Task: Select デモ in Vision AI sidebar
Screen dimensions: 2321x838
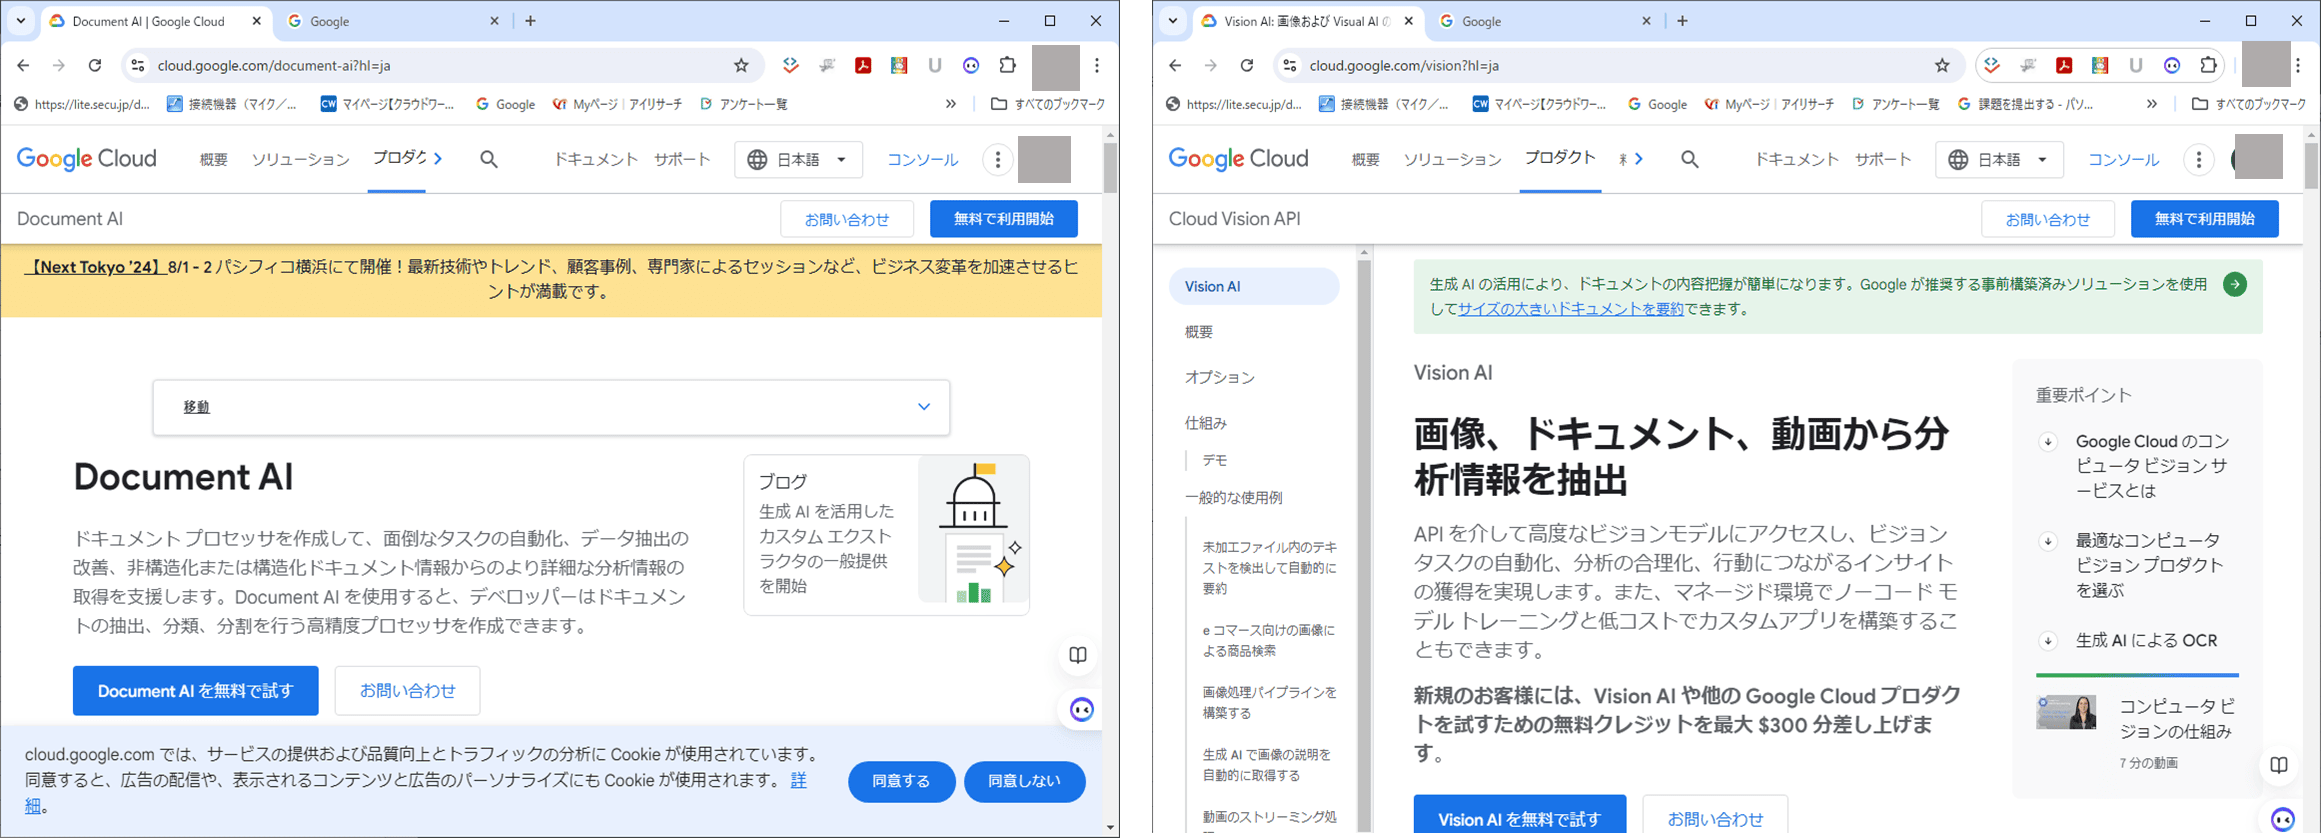Action: click(1214, 460)
